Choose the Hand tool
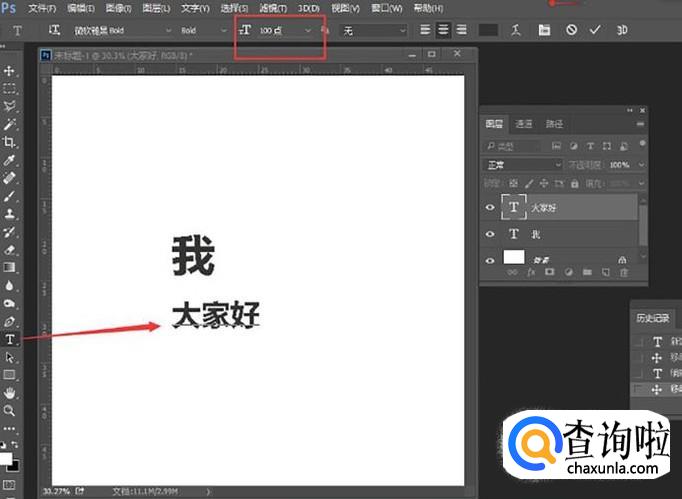This screenshot has width=682, height=499. (10, 393)
